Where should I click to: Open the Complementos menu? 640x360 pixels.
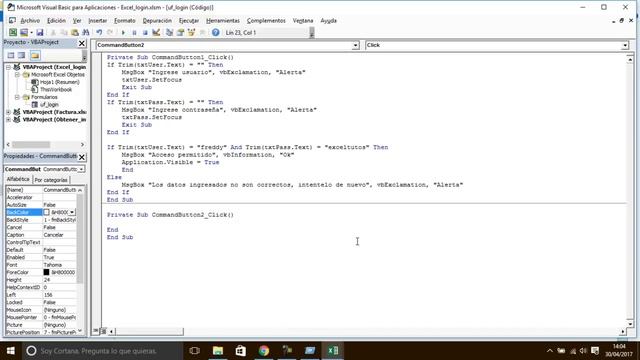coord(266,20)
